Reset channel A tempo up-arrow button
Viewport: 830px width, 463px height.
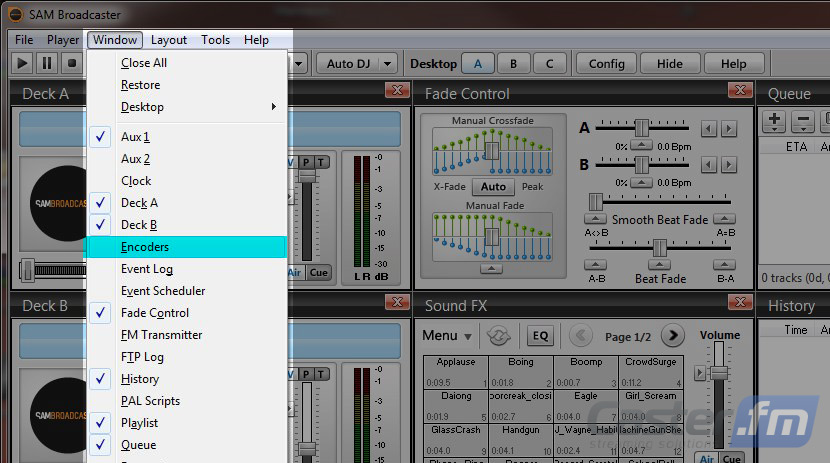[642, 146]
